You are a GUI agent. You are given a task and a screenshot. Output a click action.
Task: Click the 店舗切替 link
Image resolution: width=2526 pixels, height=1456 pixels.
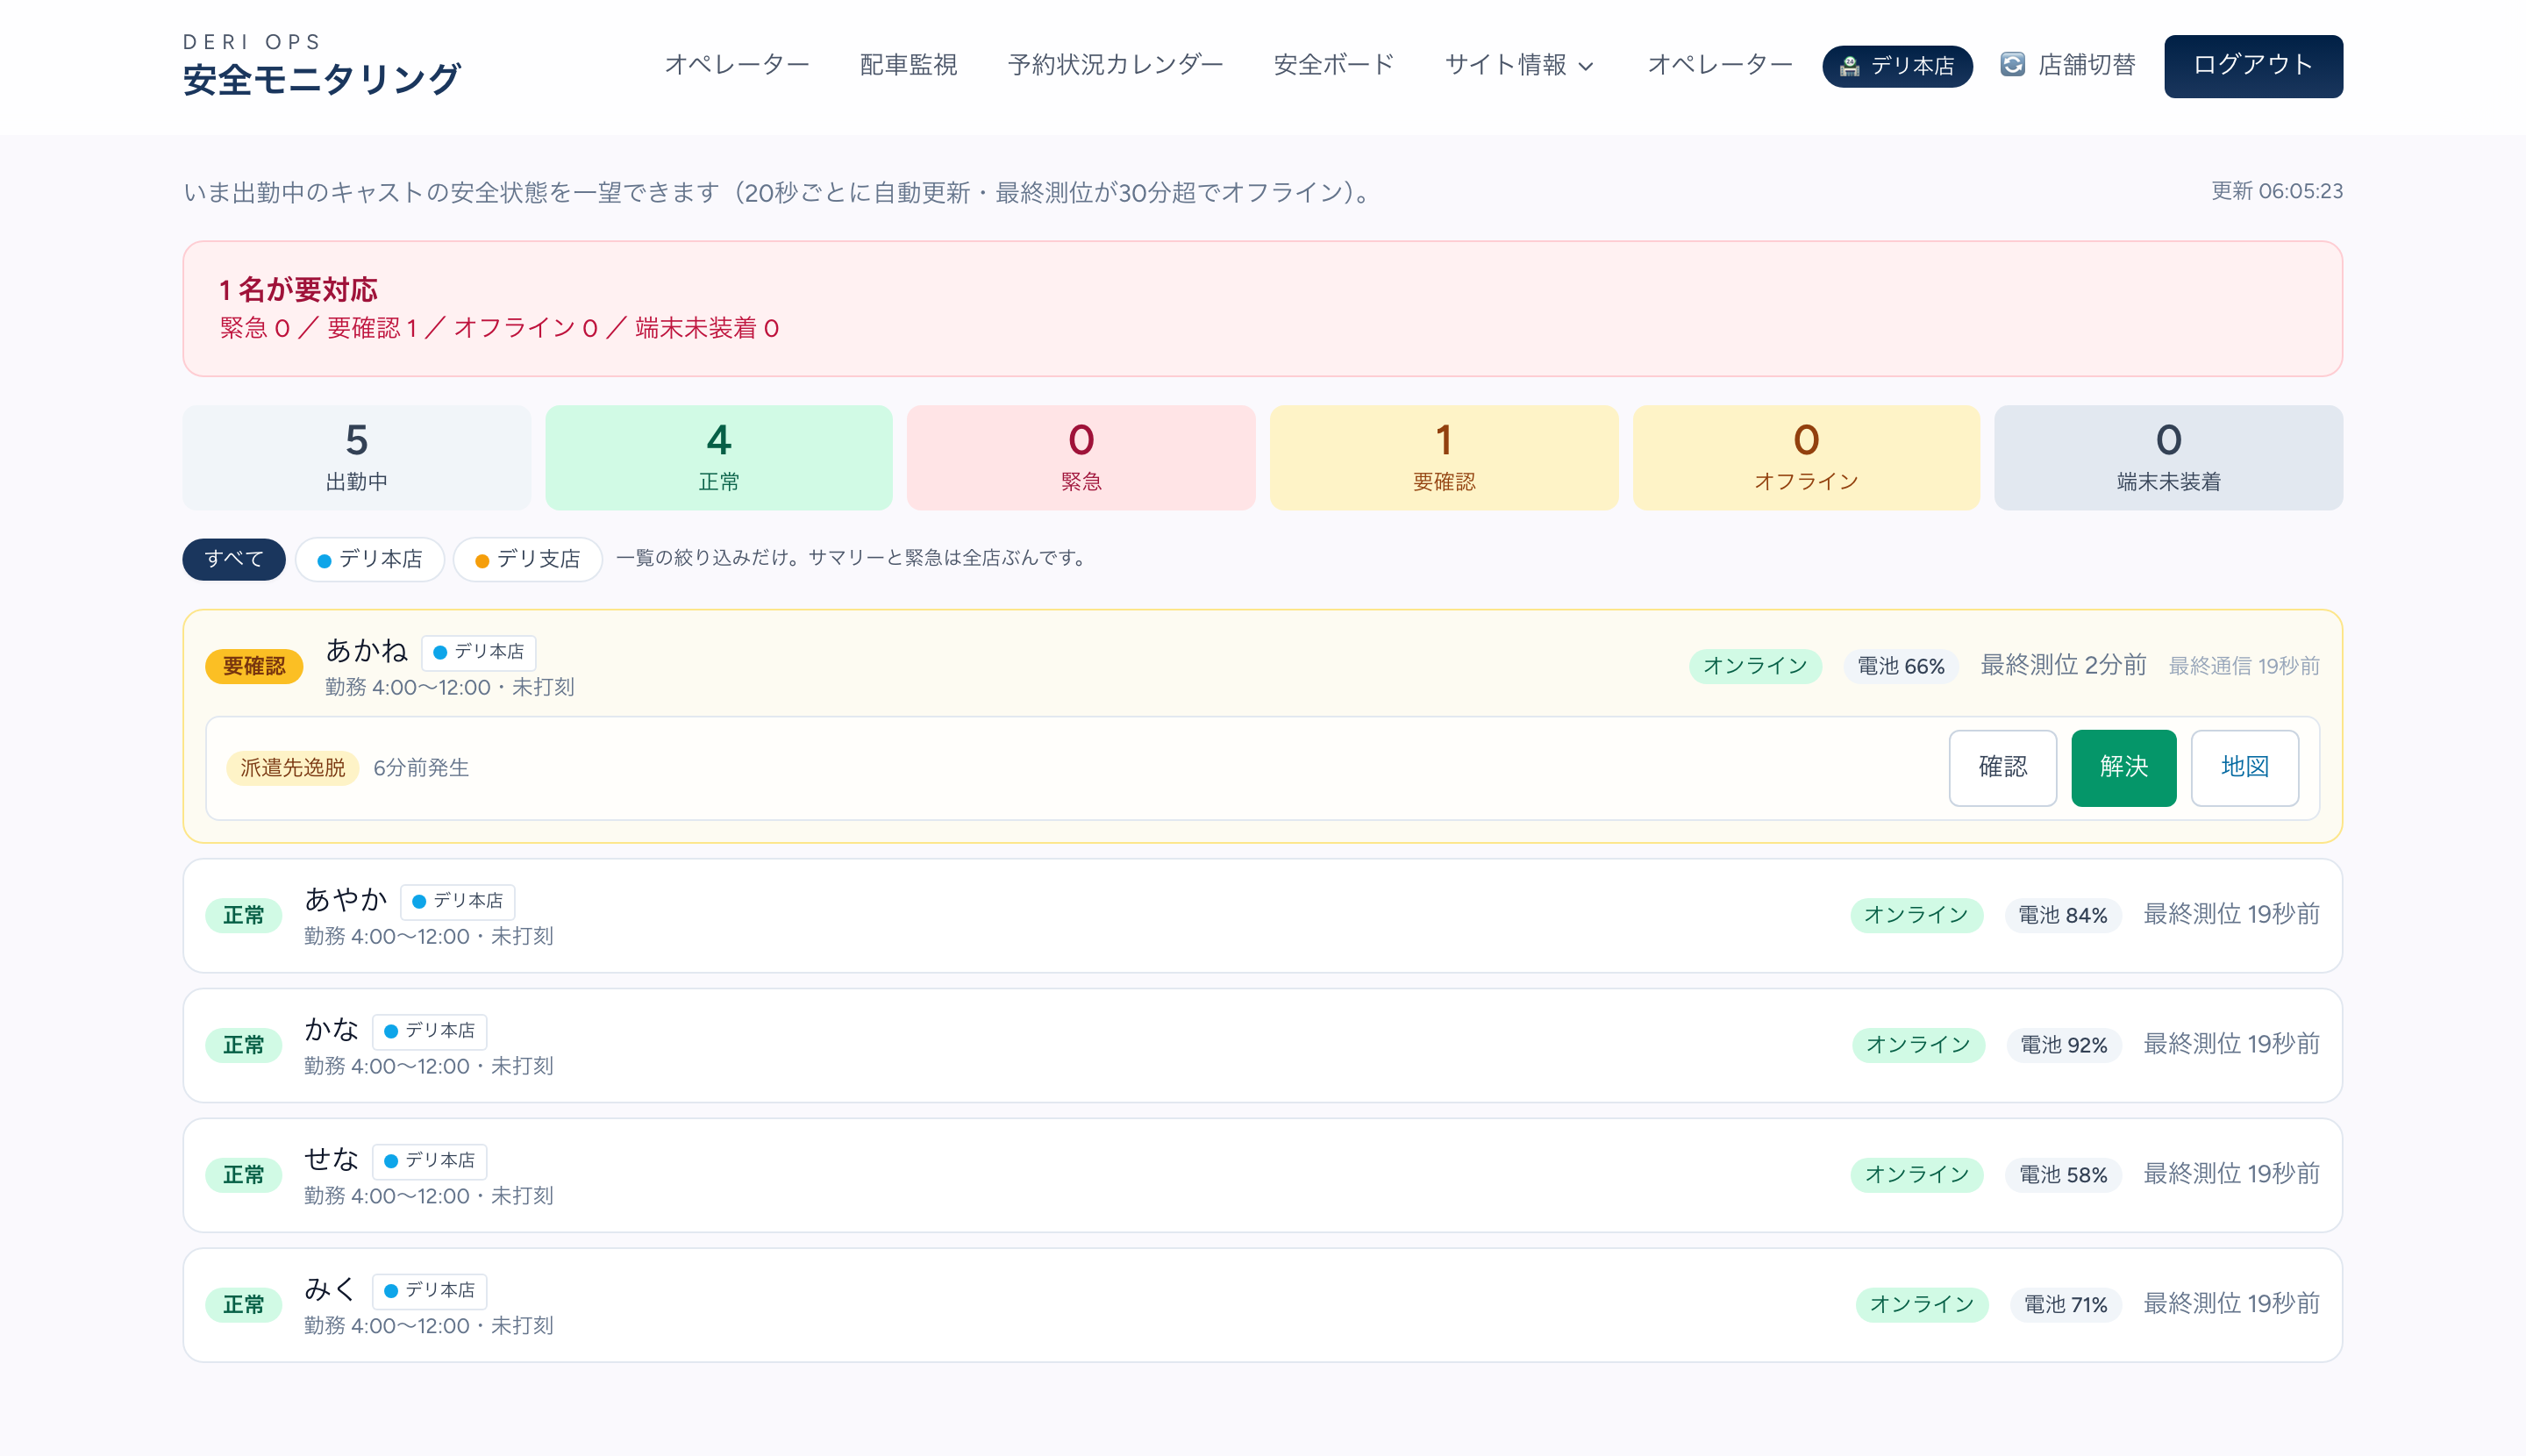tap(2067, 65)
